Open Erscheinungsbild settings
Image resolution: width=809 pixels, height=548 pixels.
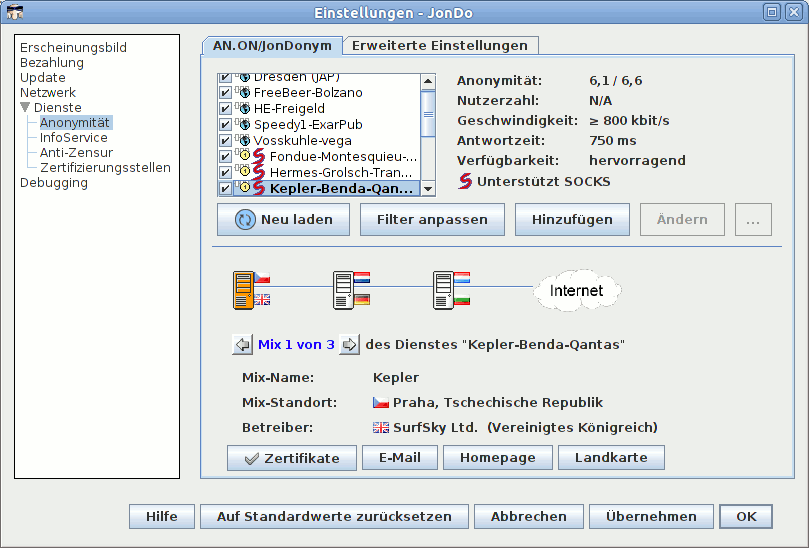click(x=73, y=47)
